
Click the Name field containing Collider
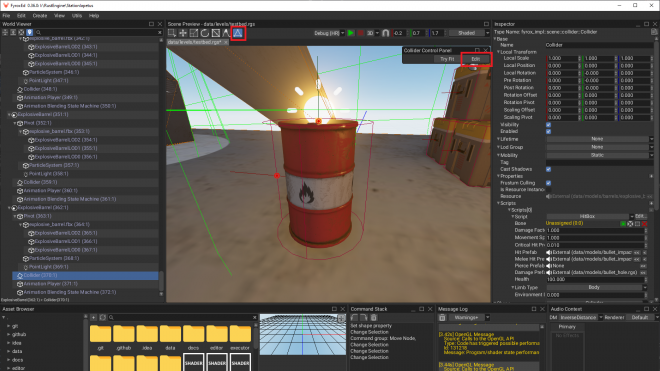[599, 45]
